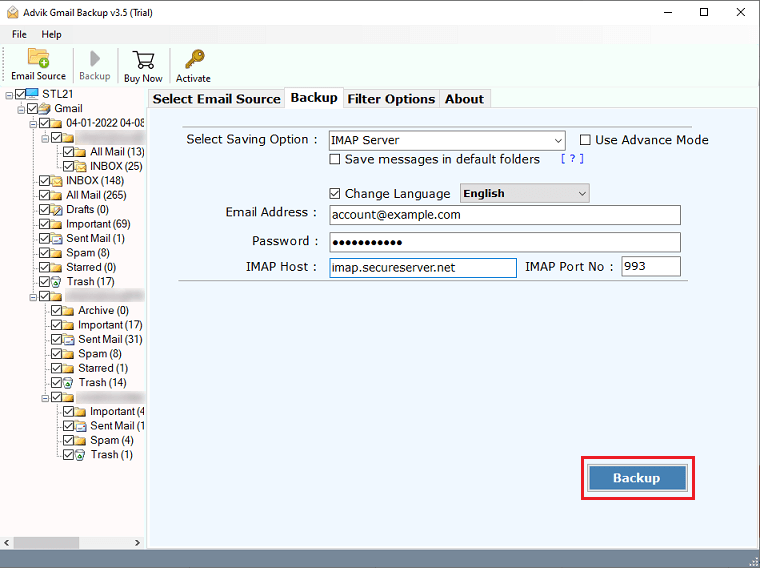Screen dimensions: 760x568
Task: Click the tree scrollbar right arrow
Action: (x=137, y=542)
